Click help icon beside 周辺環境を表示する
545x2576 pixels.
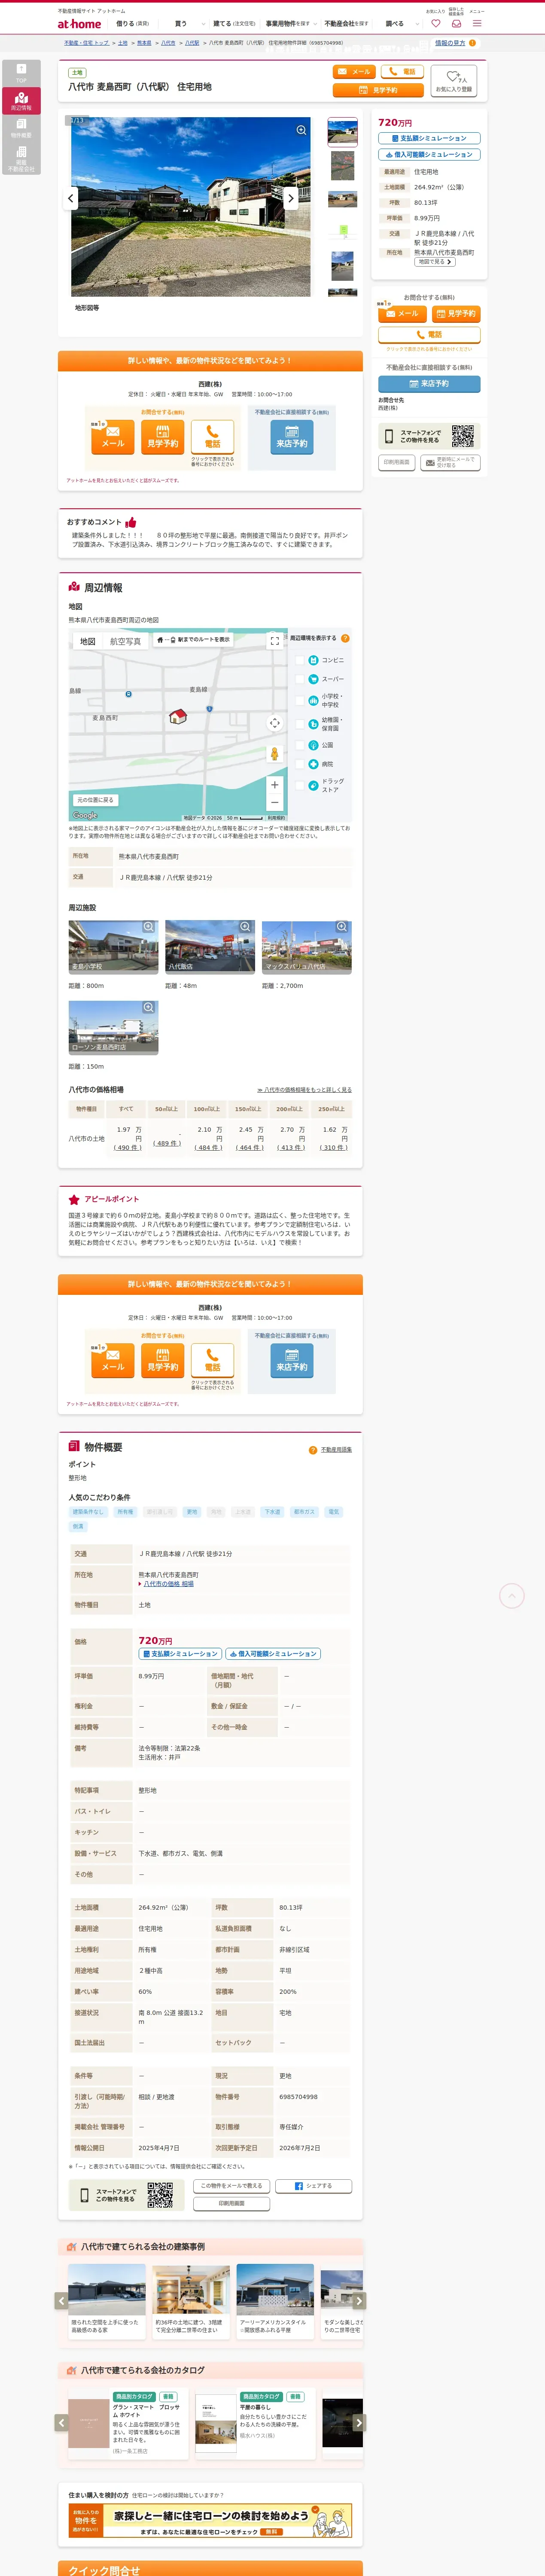click(x=345, y=638)
